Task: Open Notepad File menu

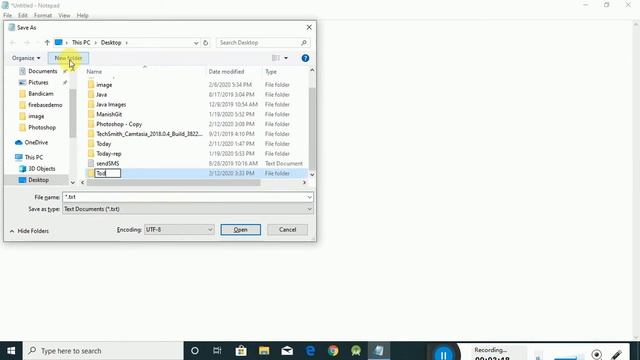Action: coord(7,15)
